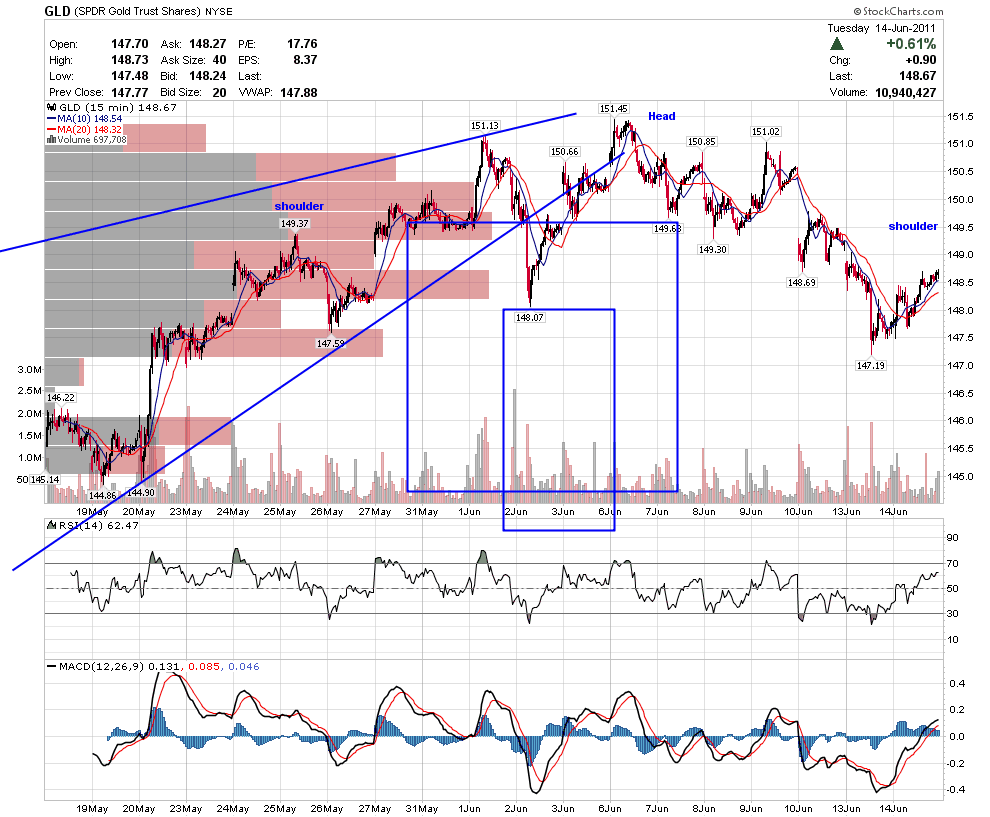Click the 145.0 price axis tick

point(960,477)
